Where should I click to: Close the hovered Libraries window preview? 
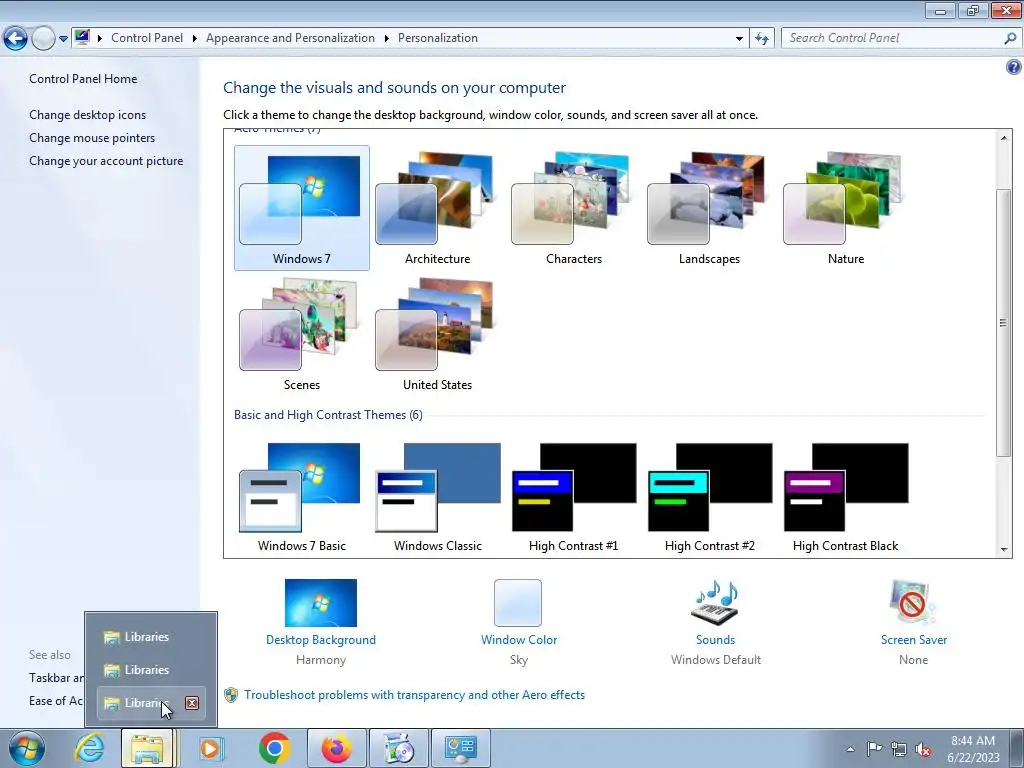[192, 703]
